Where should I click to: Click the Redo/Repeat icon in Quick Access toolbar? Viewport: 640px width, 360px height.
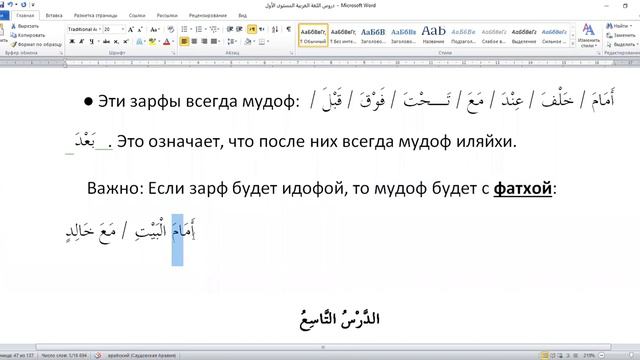pyautogui.click(x=24, y=5)
